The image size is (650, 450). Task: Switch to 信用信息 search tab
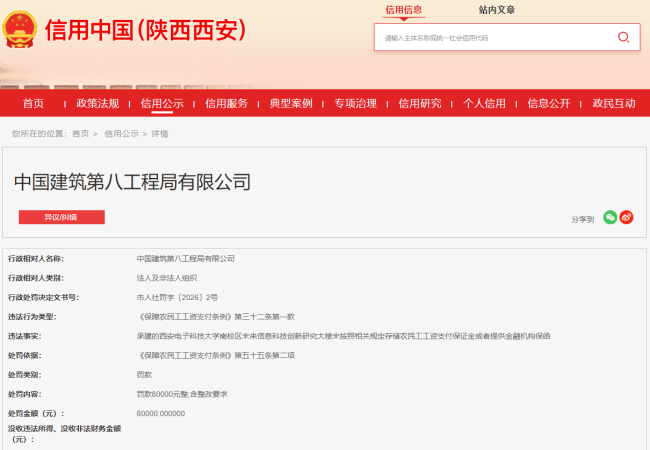tap(403, 10)
